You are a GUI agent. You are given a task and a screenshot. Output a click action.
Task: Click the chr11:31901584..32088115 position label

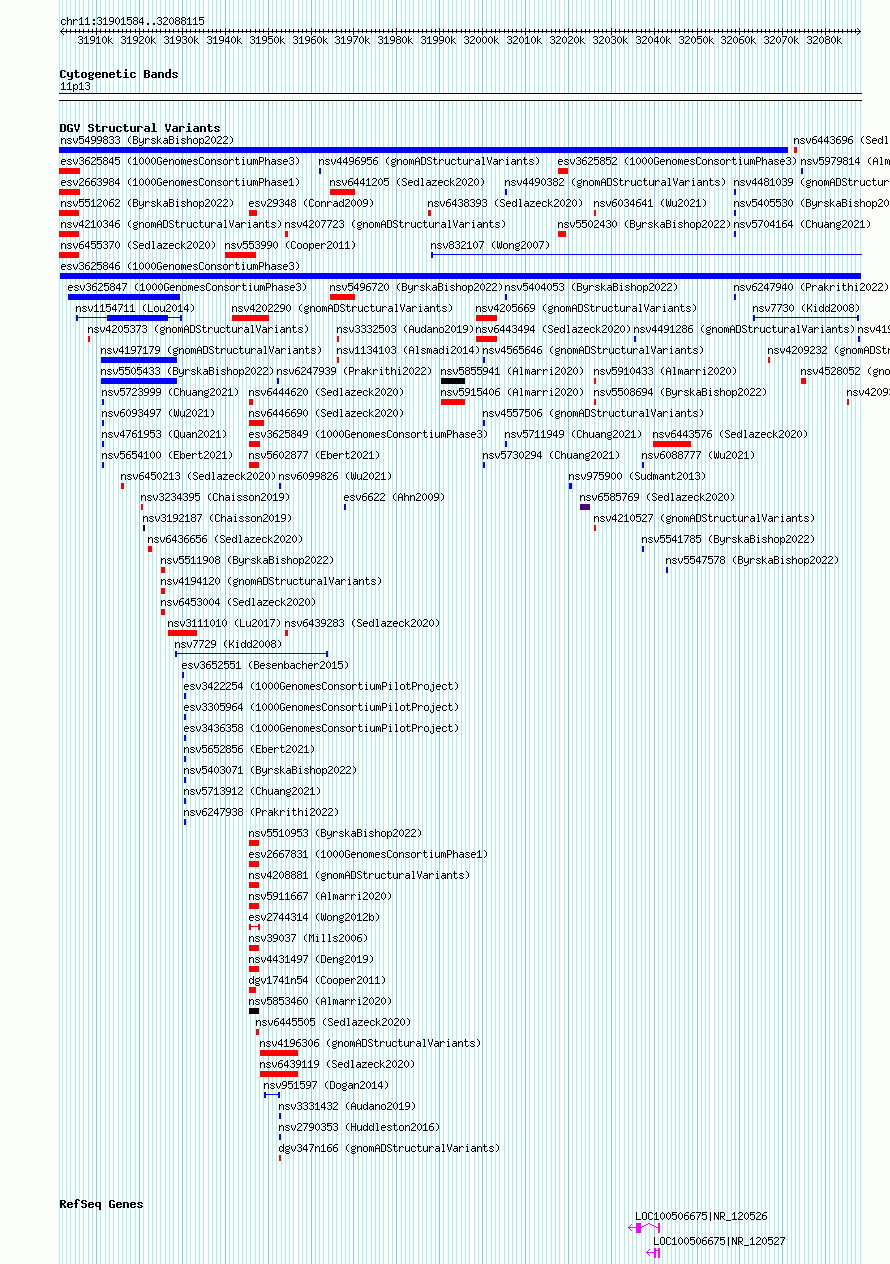click(132, 21)
